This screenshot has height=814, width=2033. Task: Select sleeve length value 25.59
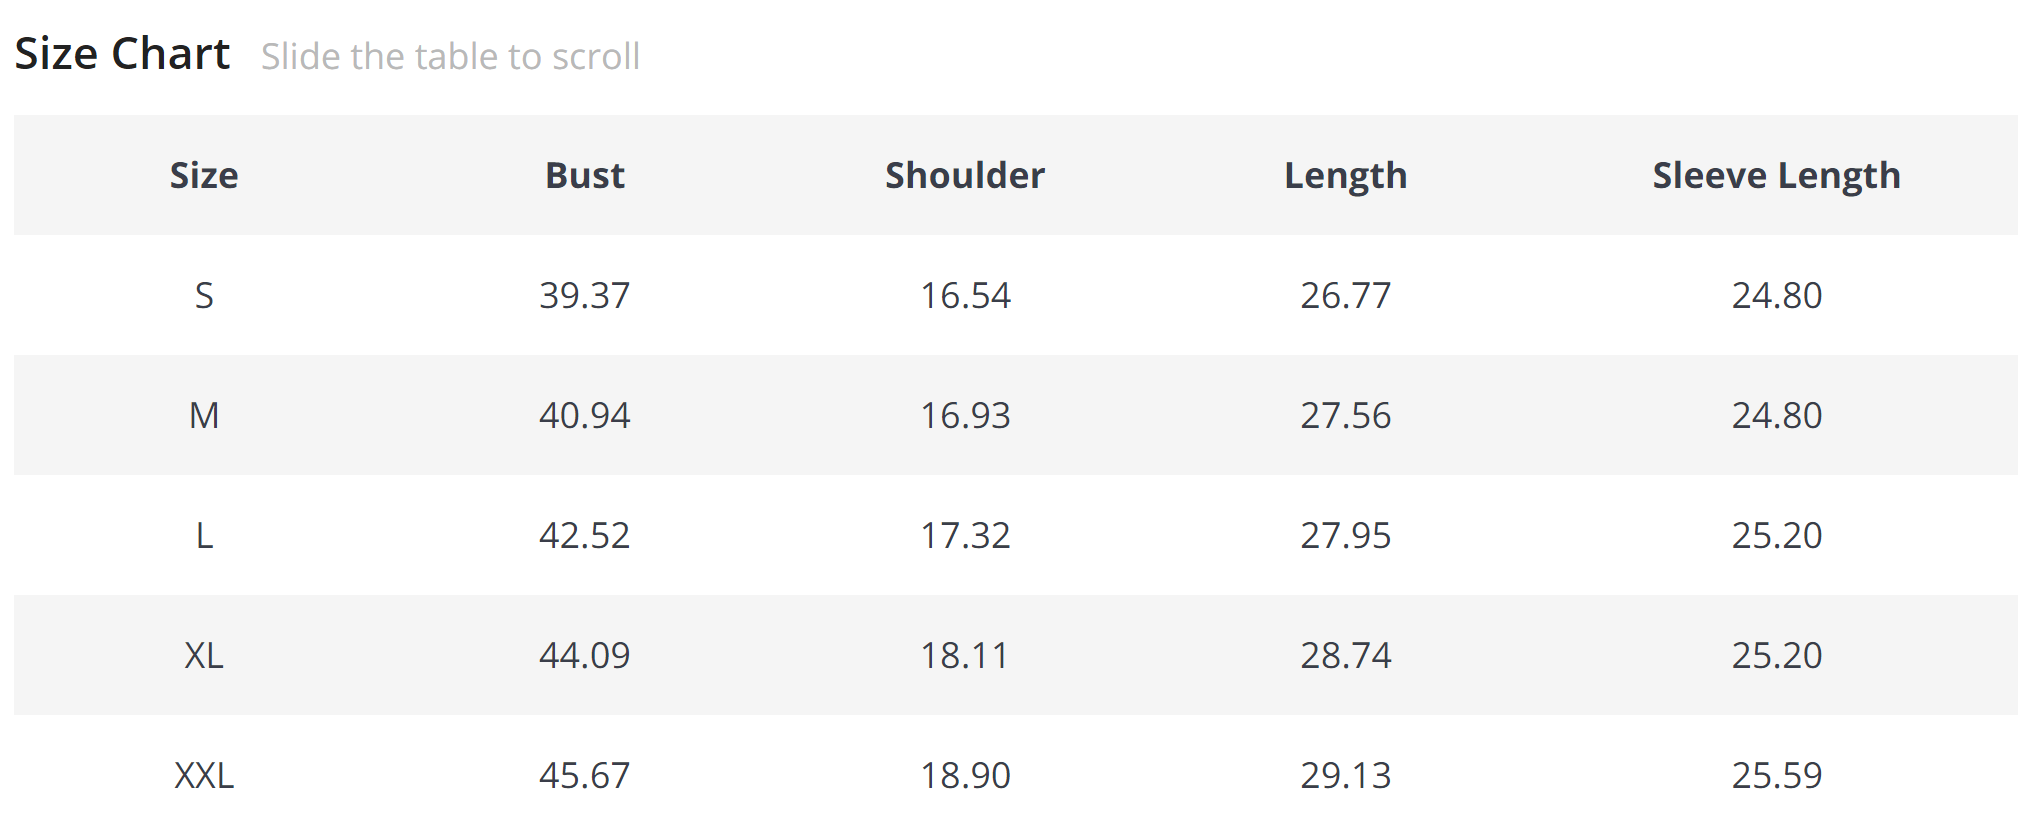pos(1776,775)
